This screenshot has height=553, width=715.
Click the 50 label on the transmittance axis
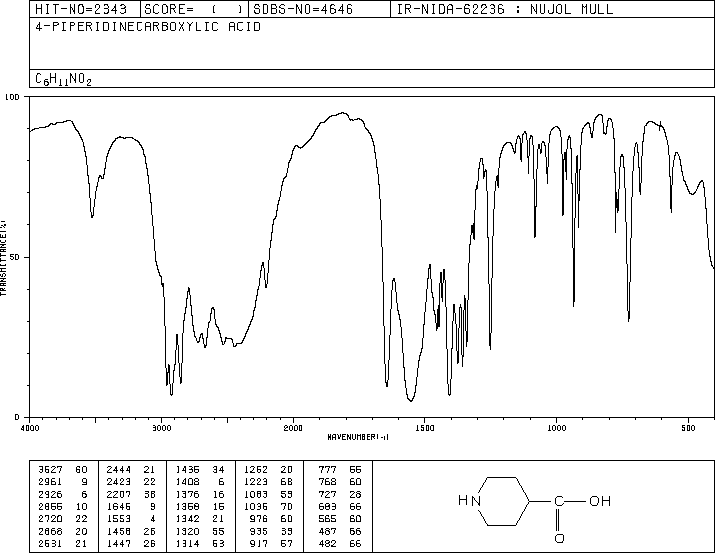coord(14,257)
